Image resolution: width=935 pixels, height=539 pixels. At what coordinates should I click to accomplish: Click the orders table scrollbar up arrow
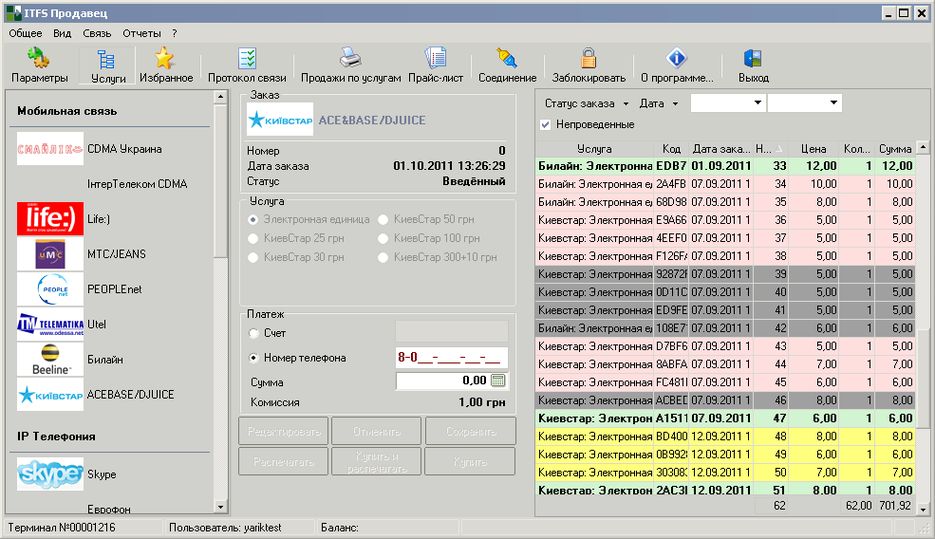[x=923, y=147]
